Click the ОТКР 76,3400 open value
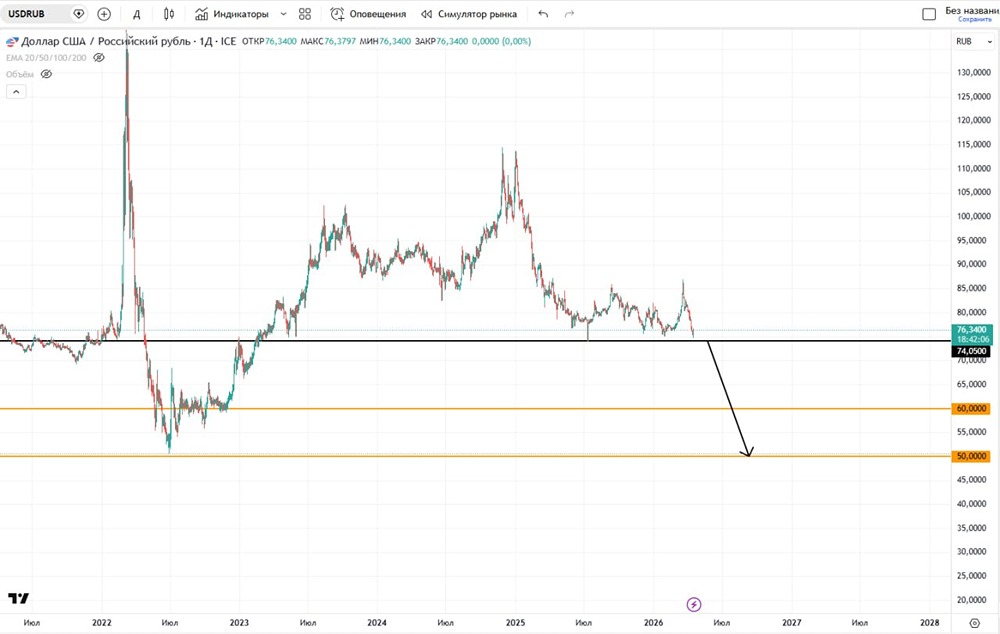Viewport: 1000px width, 634px height. 269,41
